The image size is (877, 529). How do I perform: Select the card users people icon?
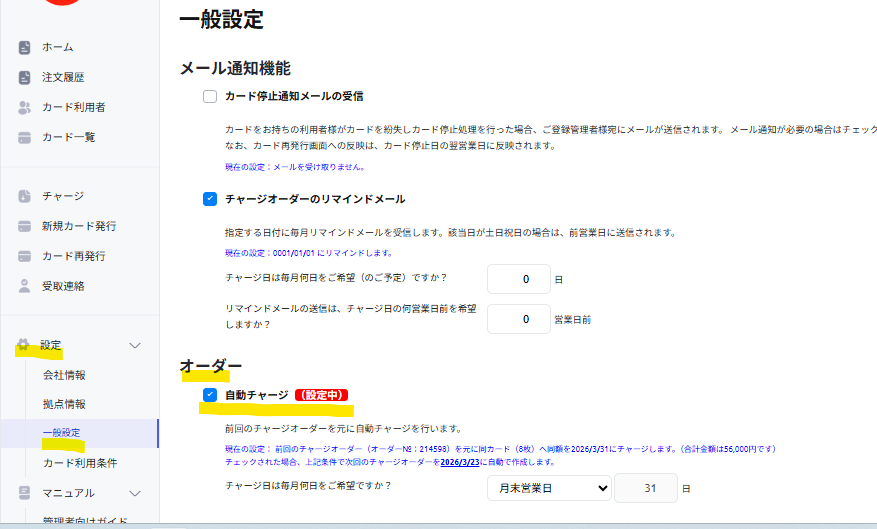tap(25, 107)
